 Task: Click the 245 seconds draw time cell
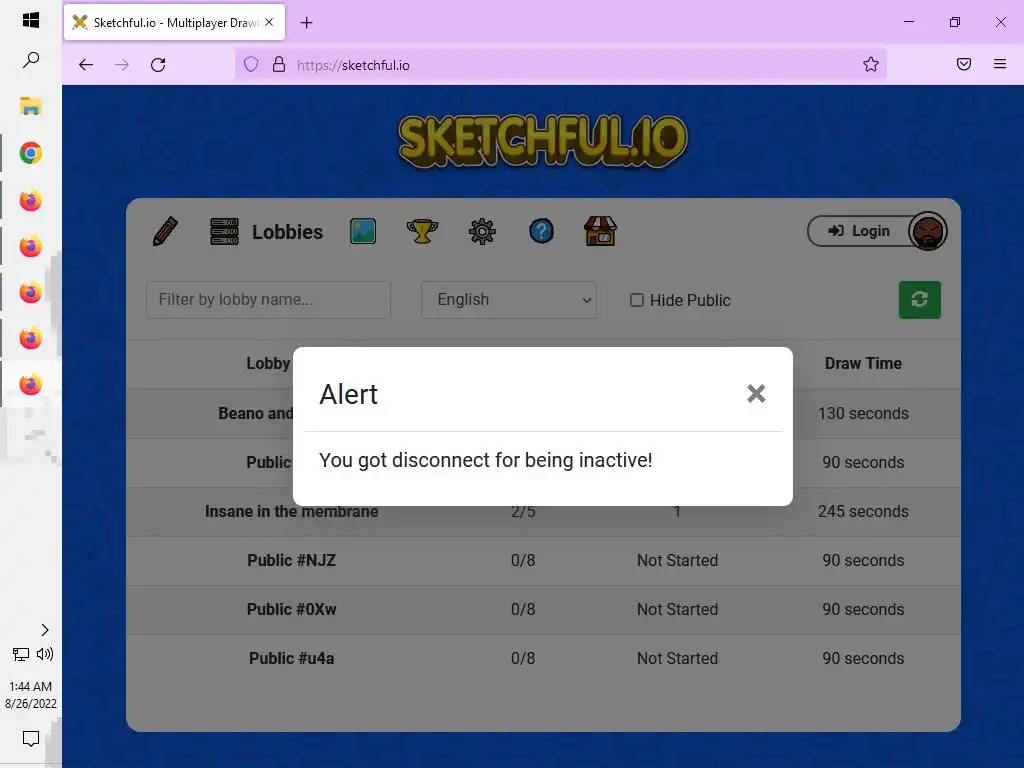(863, 511)
